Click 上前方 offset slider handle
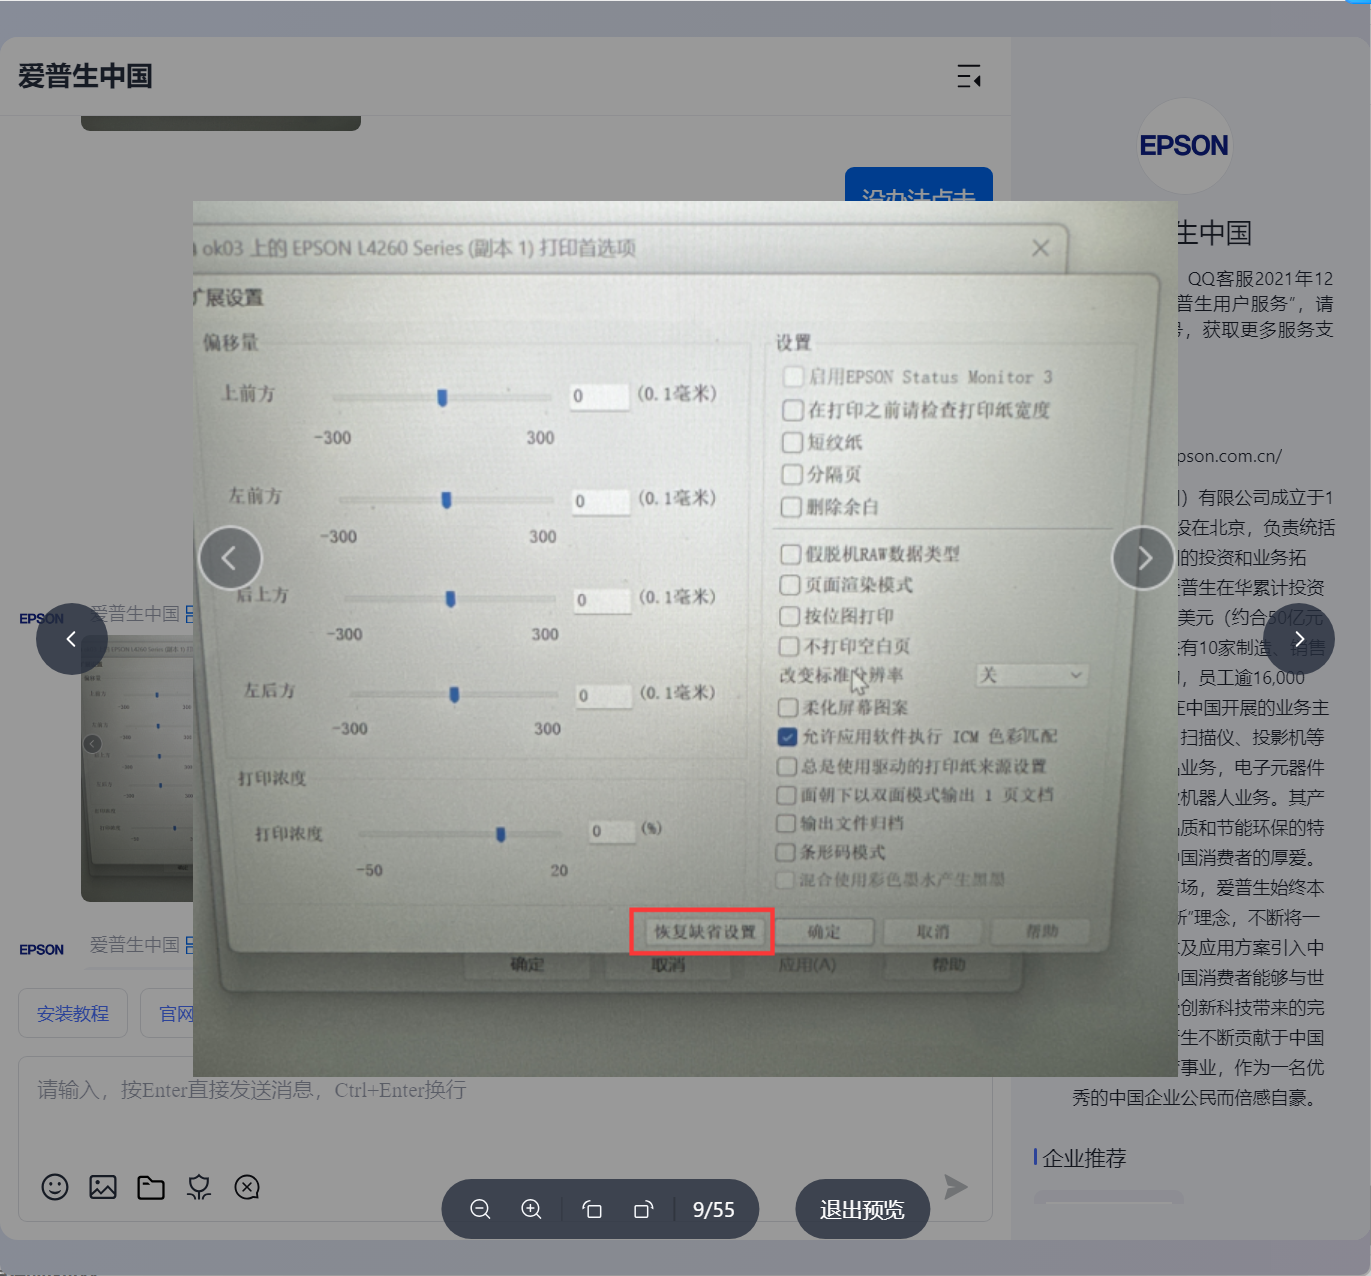The width and height of the screenshot is (1371, 1276). click(x=442, y=398)
